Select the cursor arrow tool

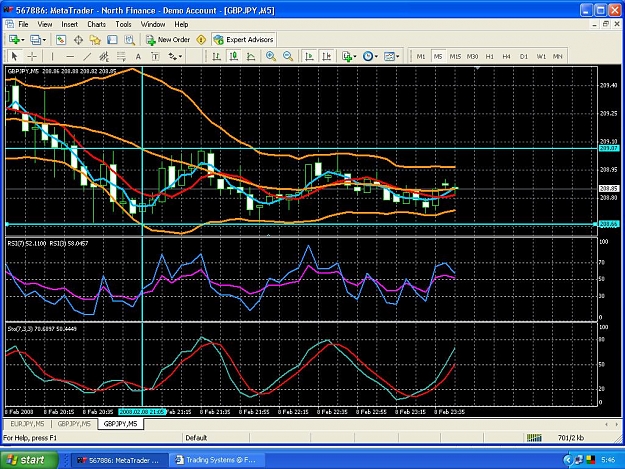[x=15, y=57]
